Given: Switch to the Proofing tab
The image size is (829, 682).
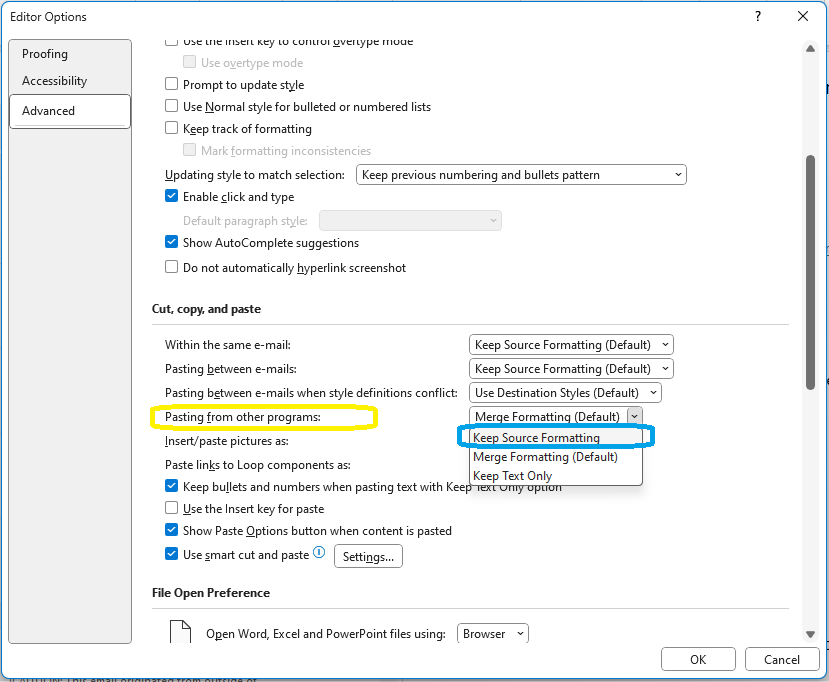Looking at the screenshot, I should [x=45, y=54].
